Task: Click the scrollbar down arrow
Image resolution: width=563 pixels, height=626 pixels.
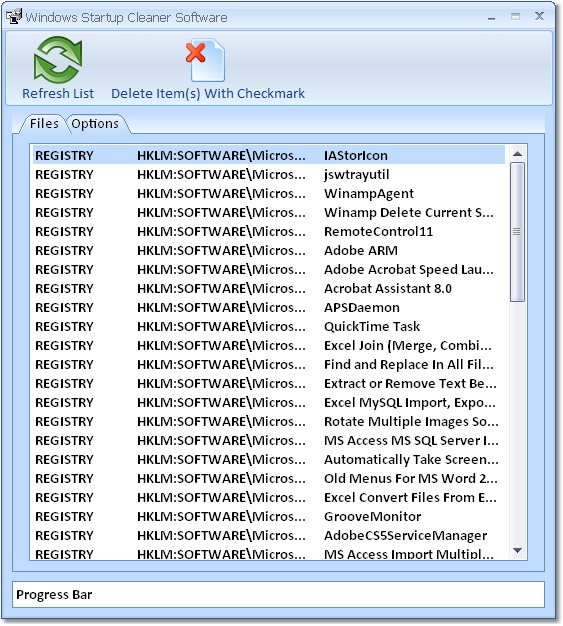Action: coord(518,551)
